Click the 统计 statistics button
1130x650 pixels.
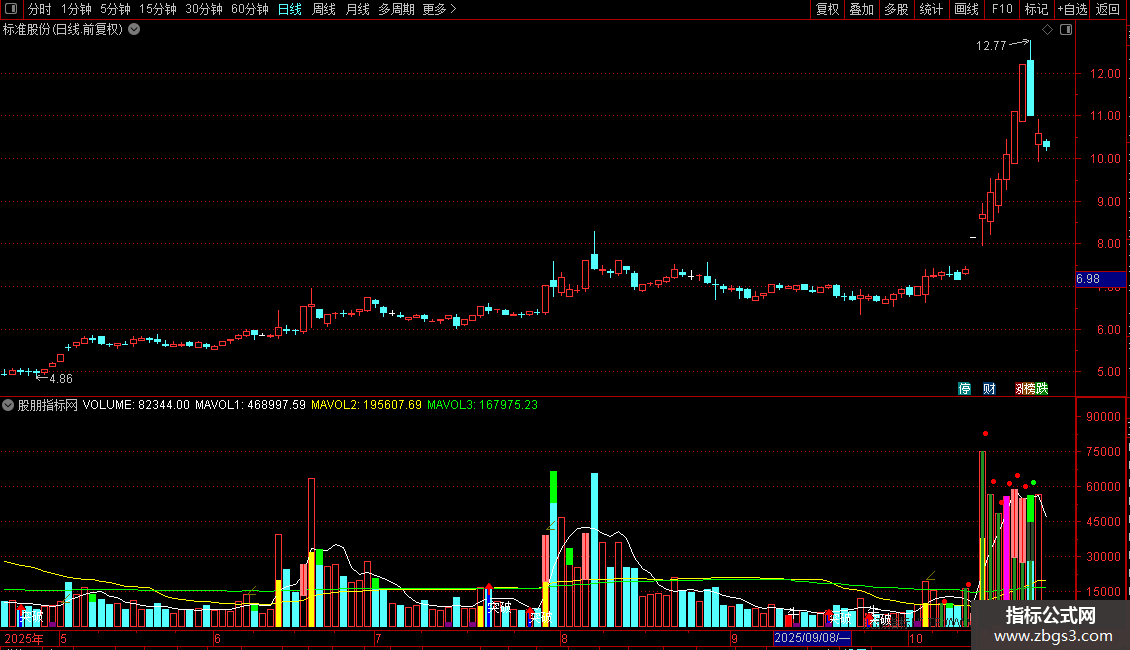[930, 9]
